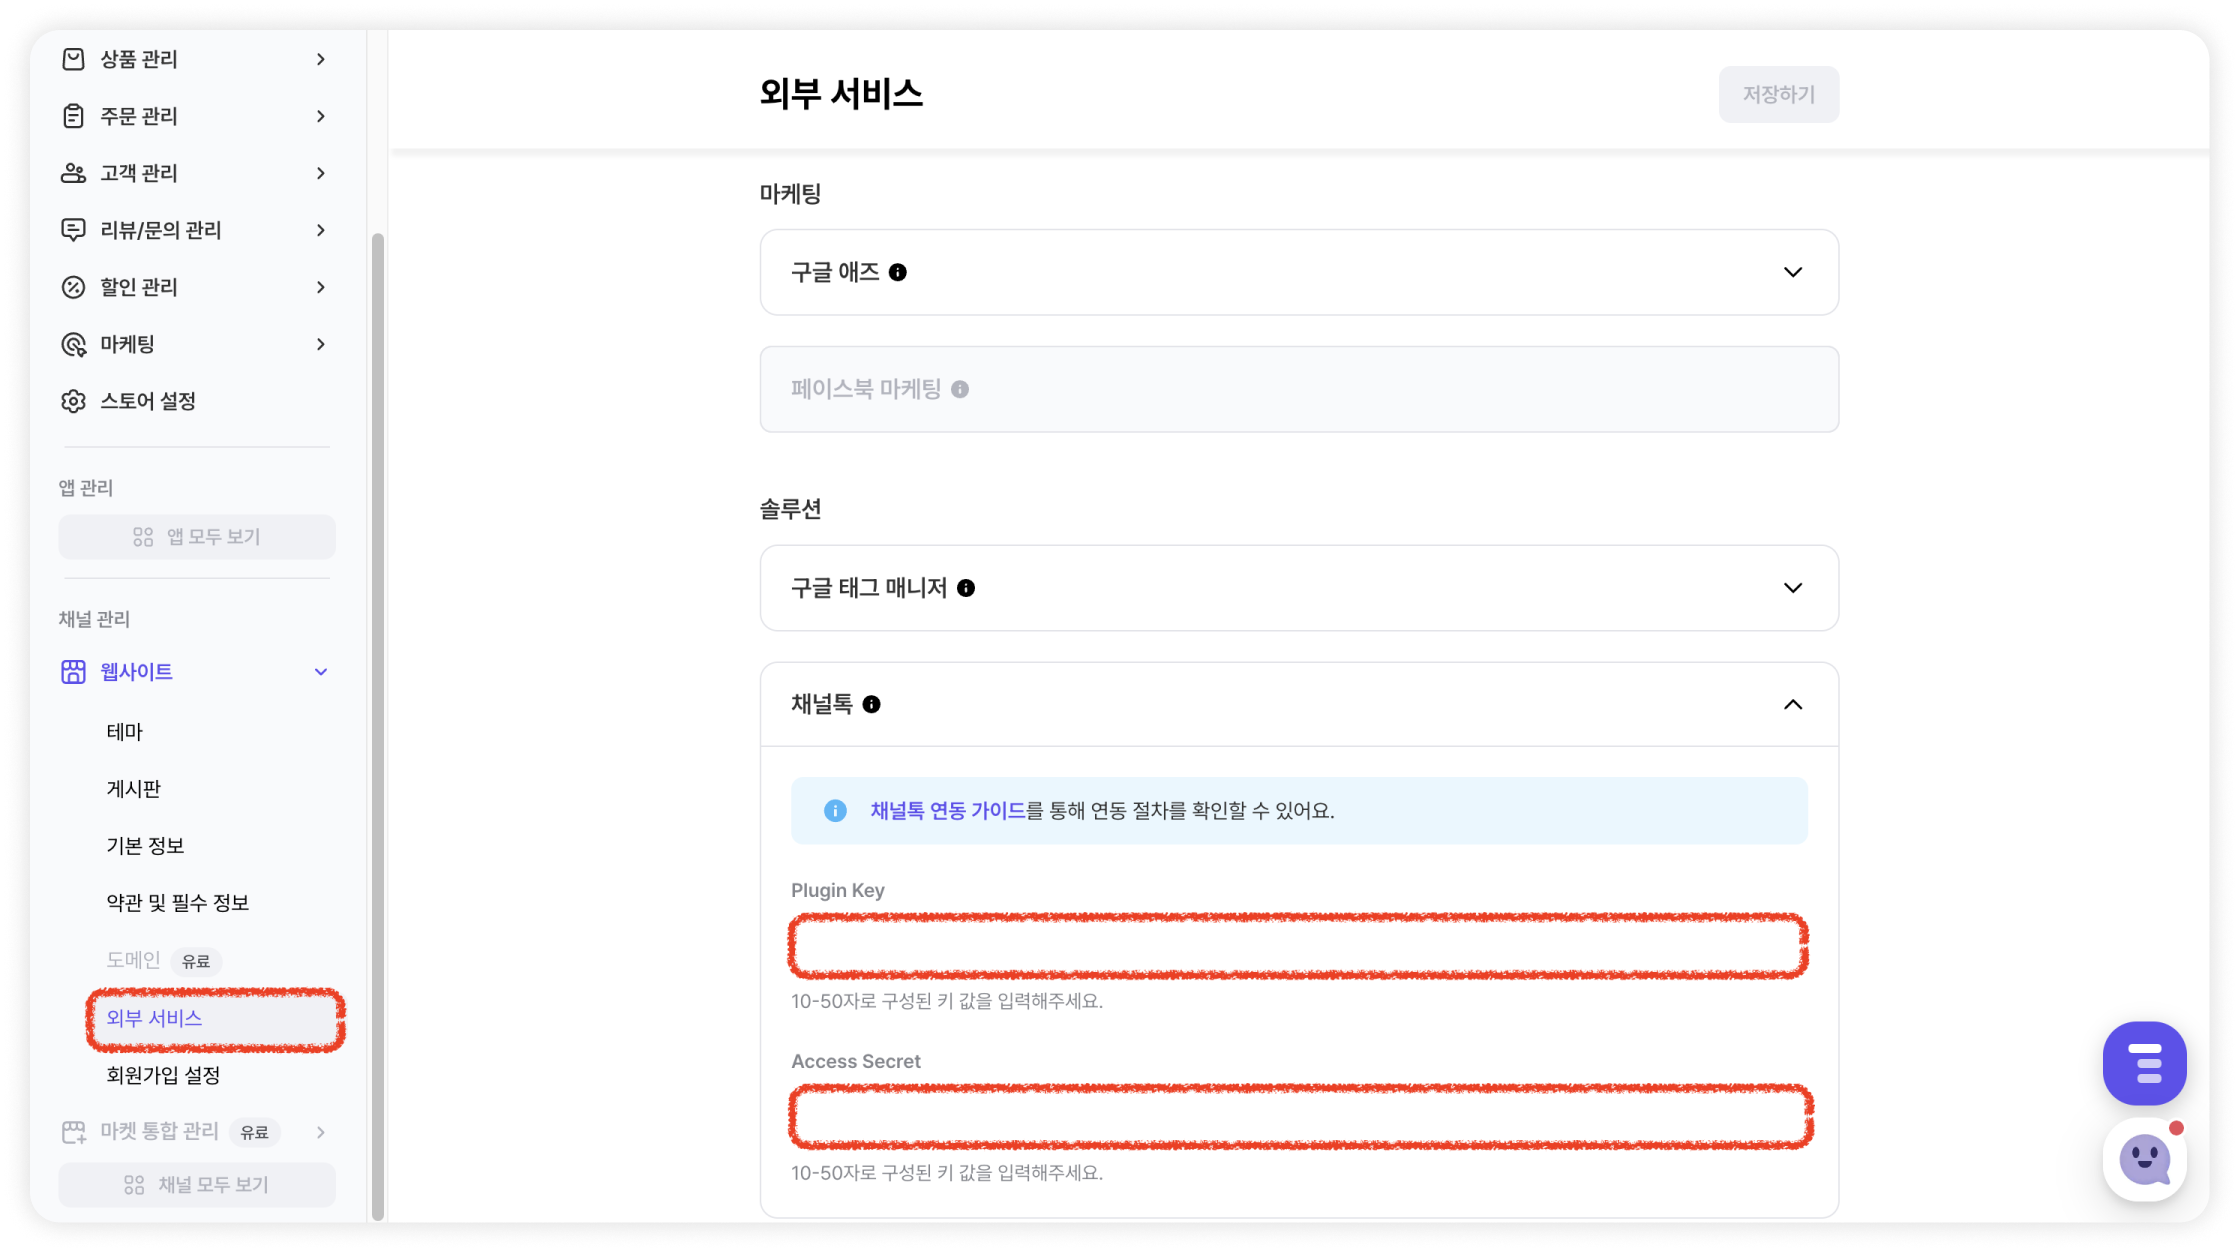2240x1253 pixels.
Task: Open the 채널톡 연동 가이드 link
Action: coord(947,810)
